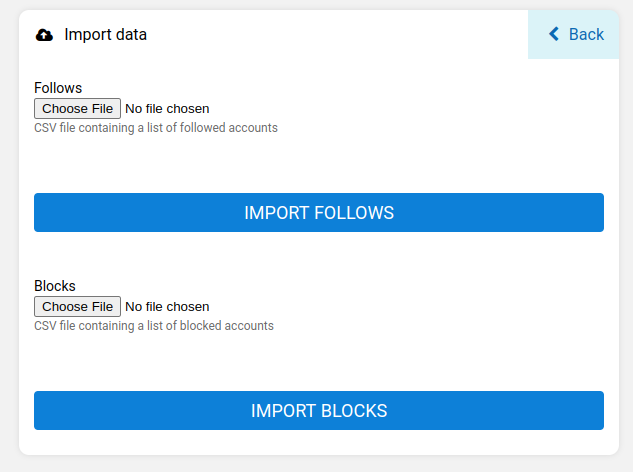The width and height of the screenshot is (633, 472).
Task: Click the followed accounts CSV hint text
Action: (x=156, y=128)
